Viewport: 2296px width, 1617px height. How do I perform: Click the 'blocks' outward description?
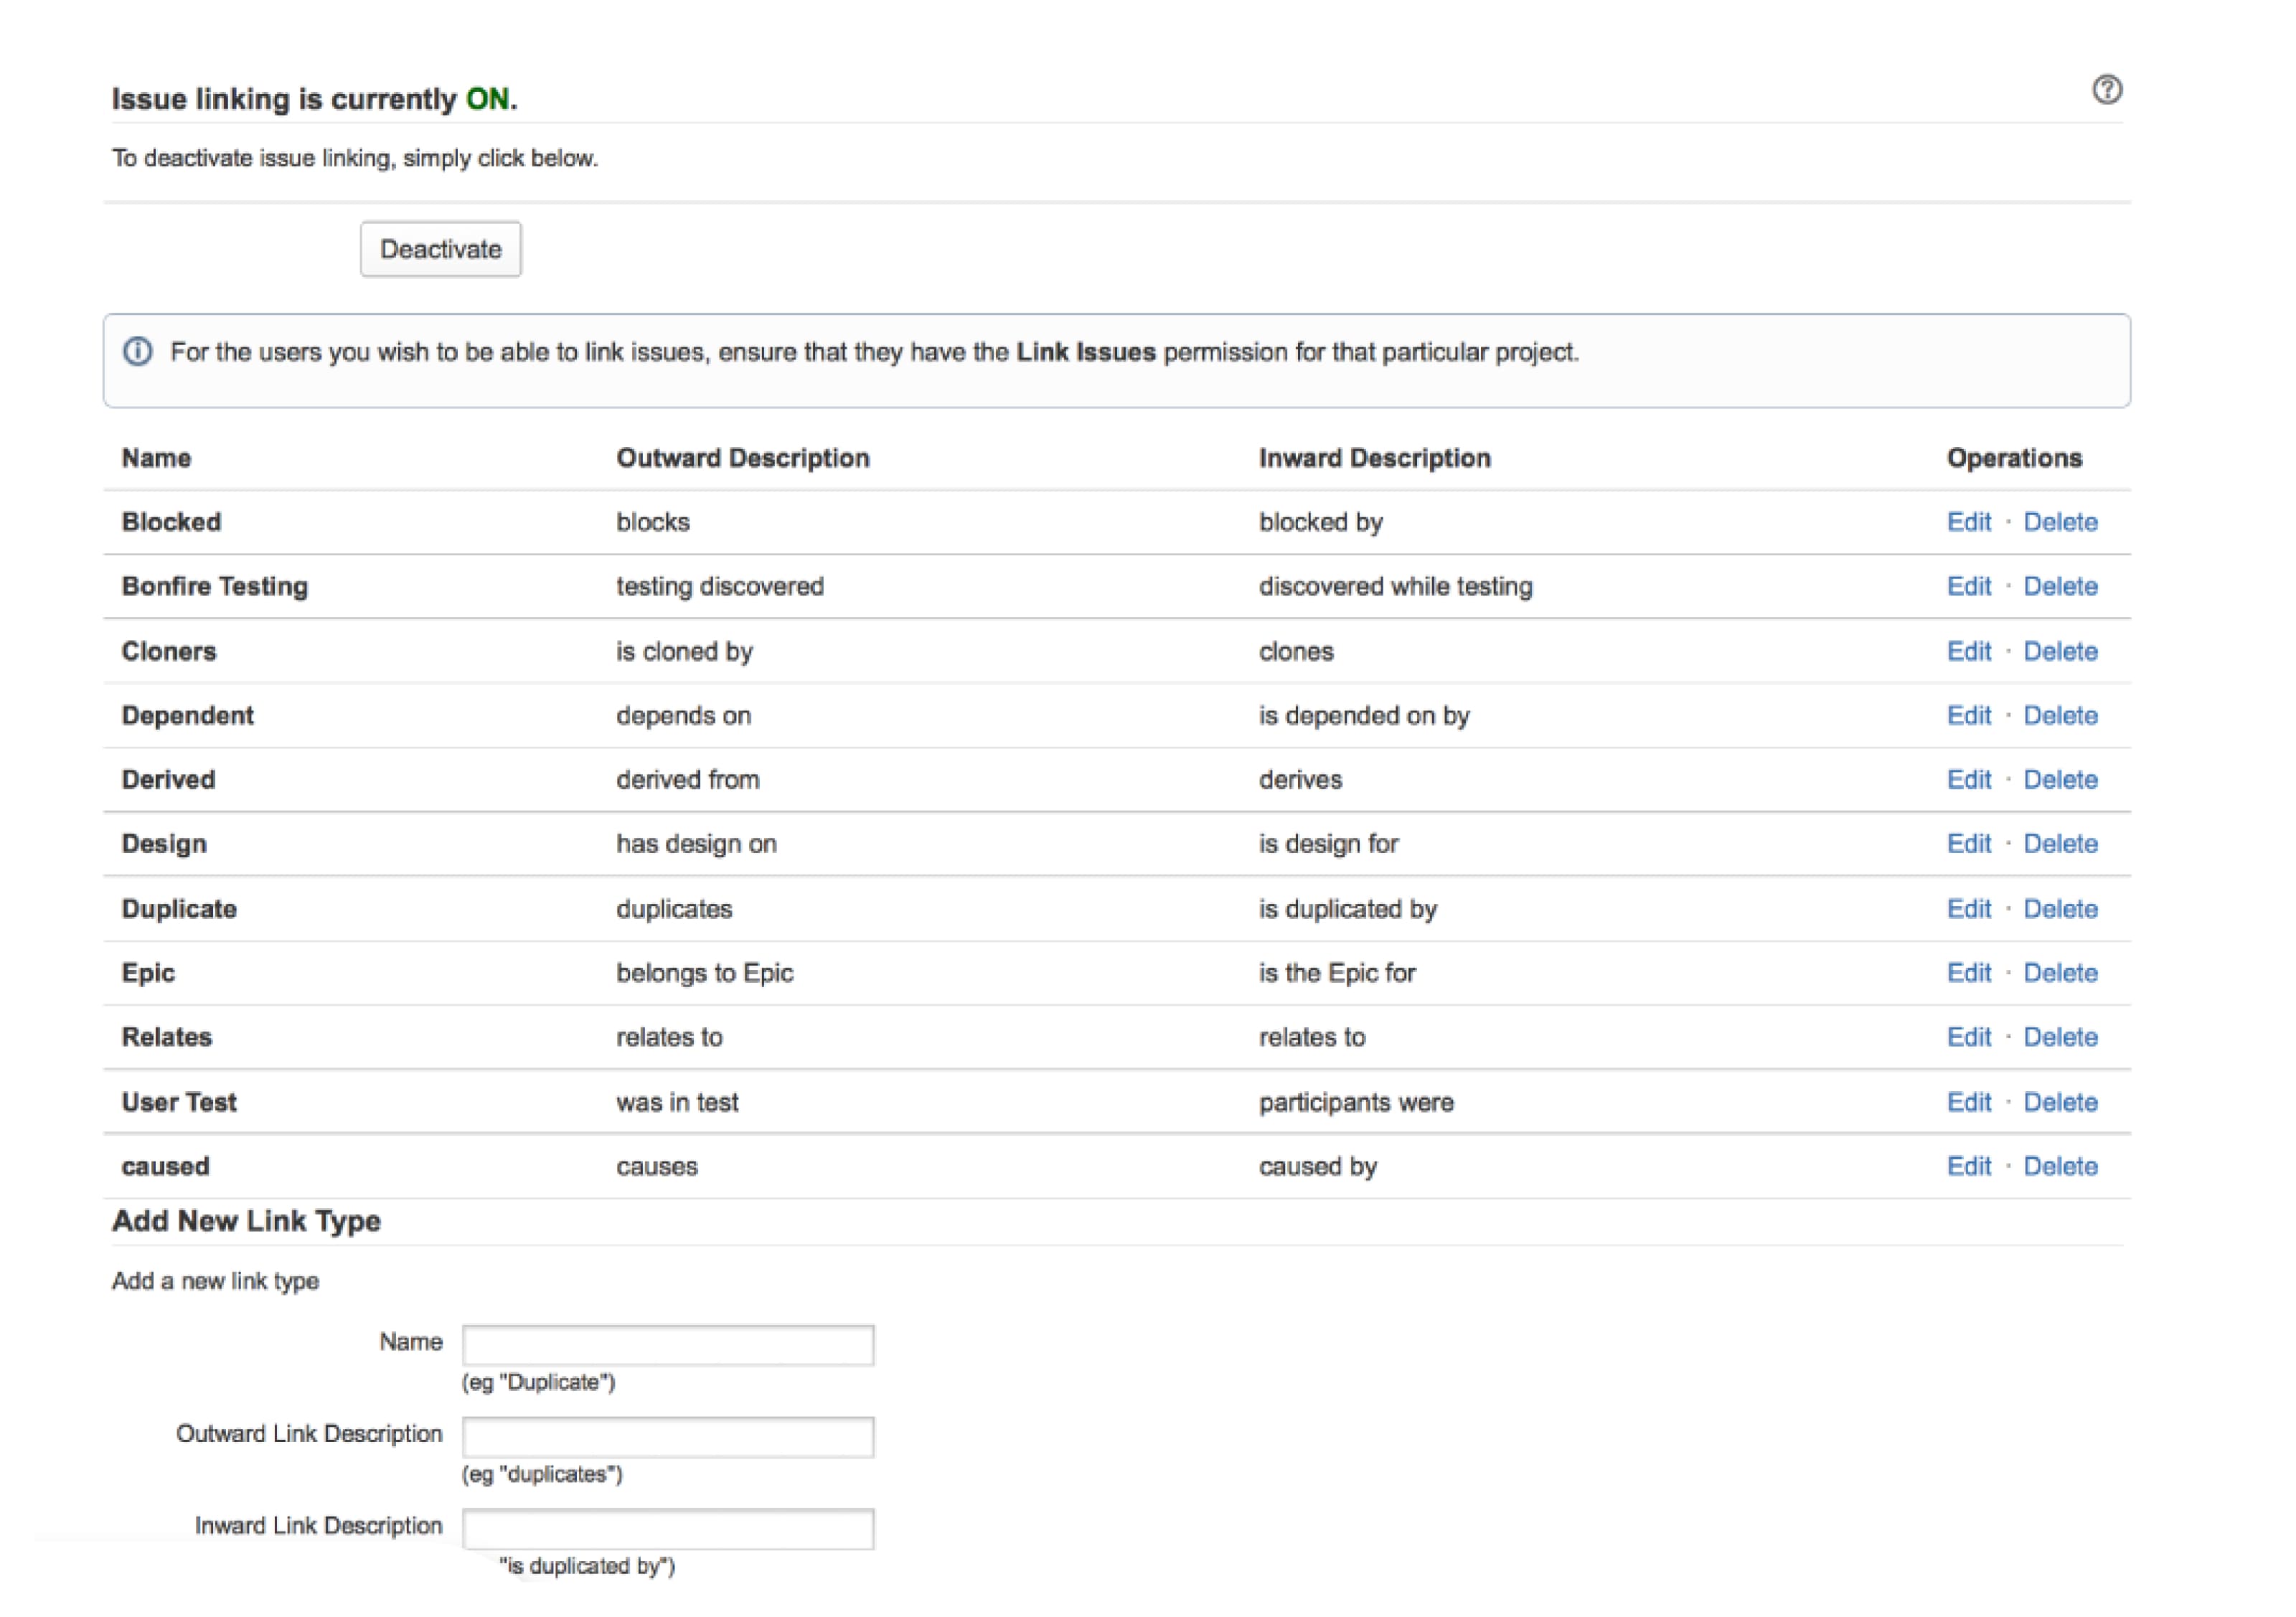(x=653, y=522)
